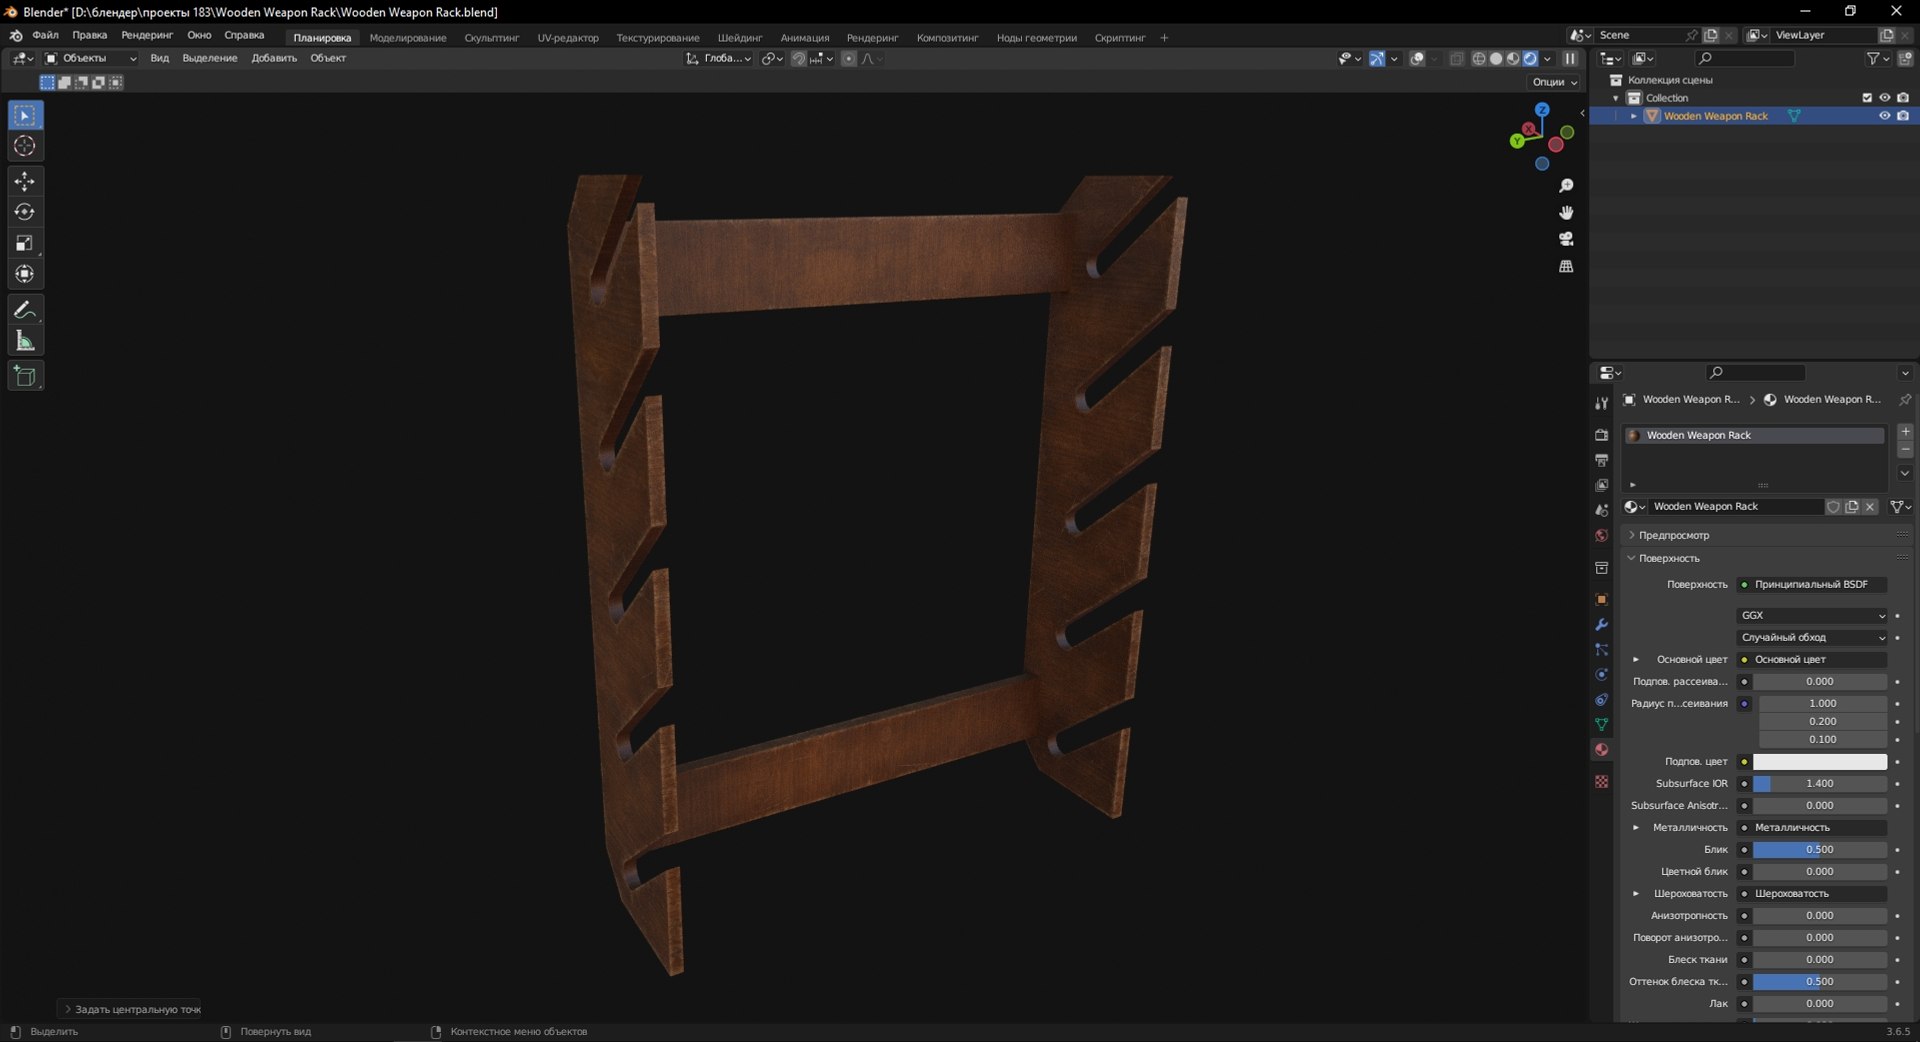Open the Случайный обход dropdown

coord(1812,638)
